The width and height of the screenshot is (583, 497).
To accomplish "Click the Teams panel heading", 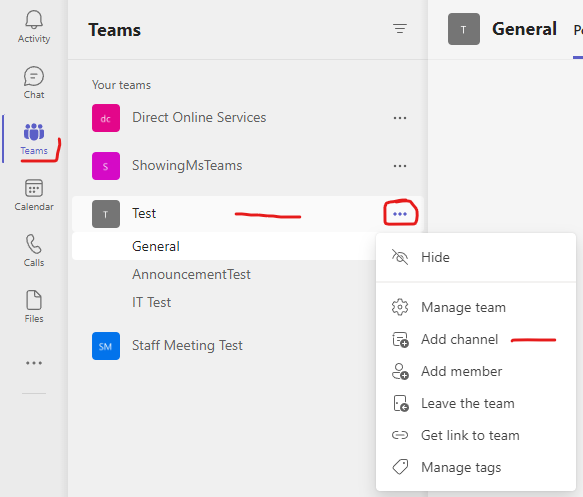I will pyautogui.click(x=115, y=30).
